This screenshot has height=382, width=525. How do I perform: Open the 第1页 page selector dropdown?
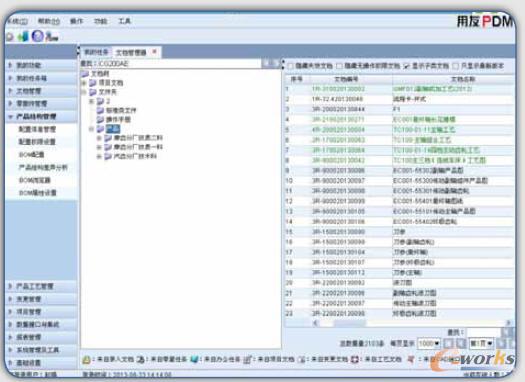click(481, 343)
